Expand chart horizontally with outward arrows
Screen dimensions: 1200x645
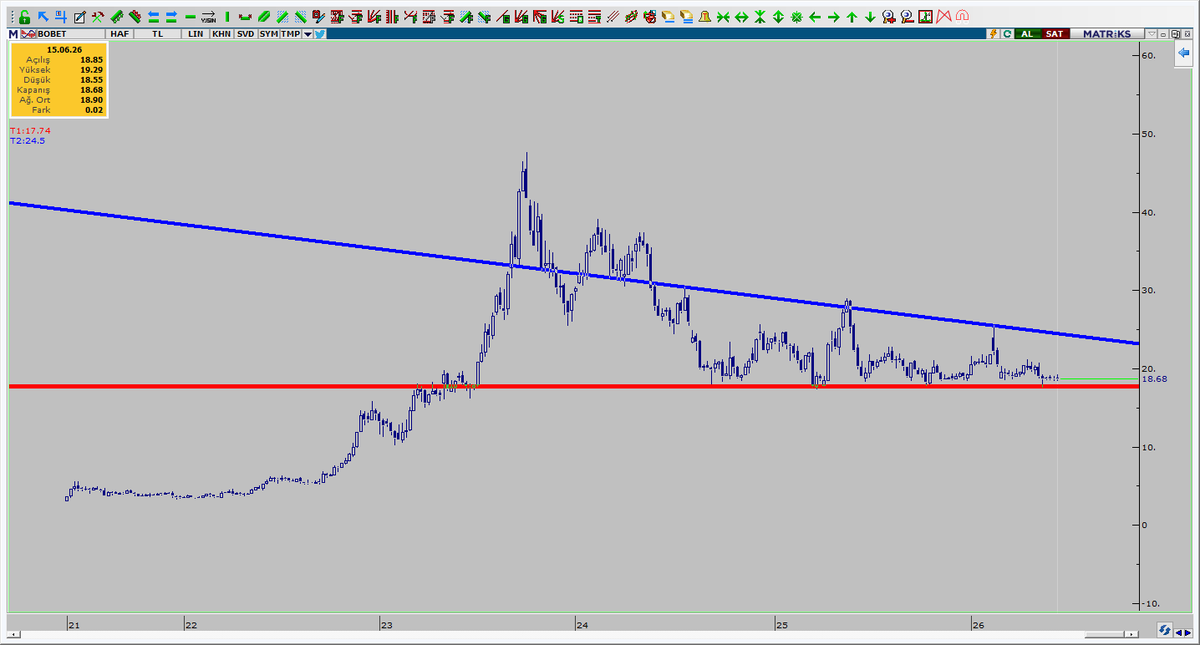coord(741,17)
